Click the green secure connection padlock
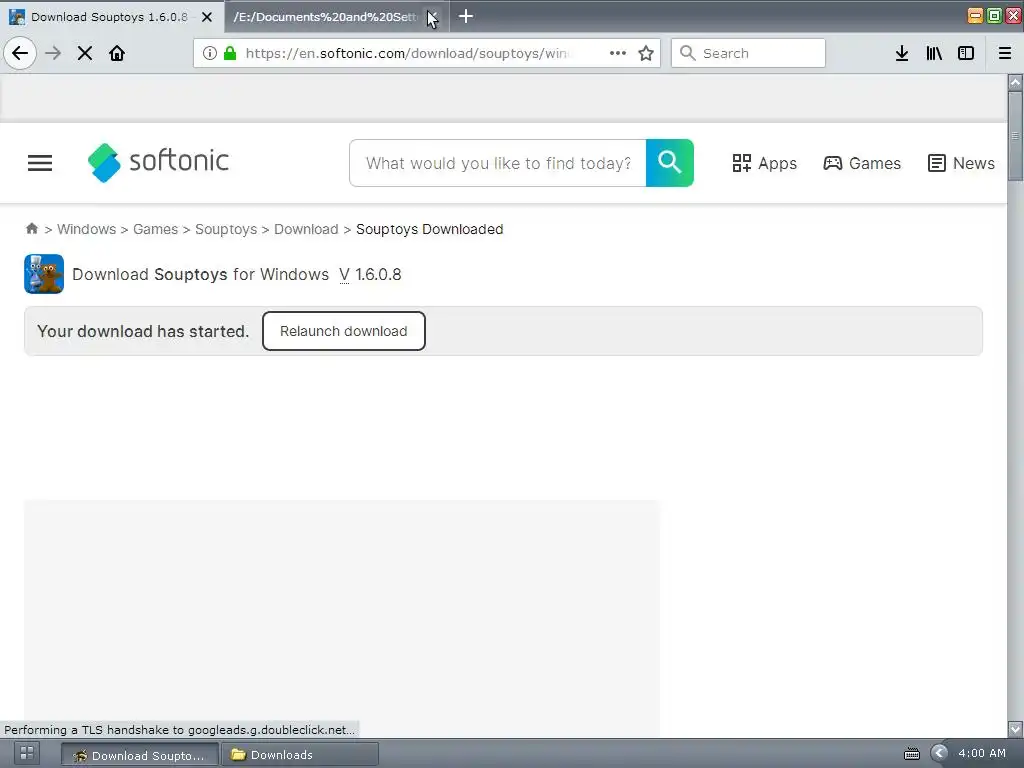Viewport: 1024px width, 768px height. tap(230, 53)
